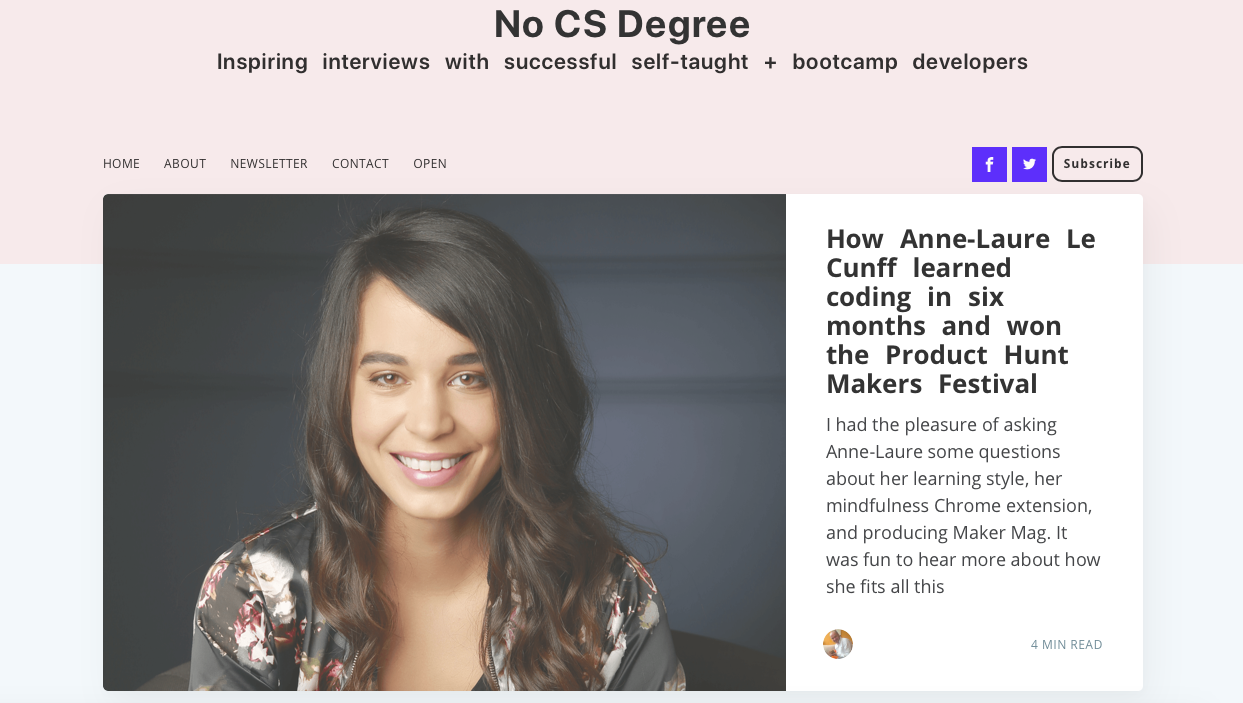This screenshot has height=703, width=1243.
Task: Open the ABOUT page
Action: click(184, 163)
